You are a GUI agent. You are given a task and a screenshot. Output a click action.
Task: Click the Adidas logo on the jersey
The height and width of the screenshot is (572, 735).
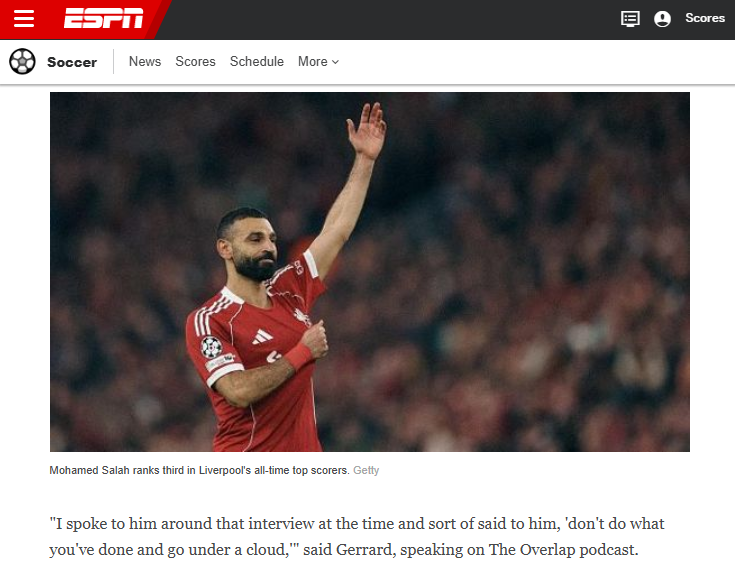(x=262, y=336)
